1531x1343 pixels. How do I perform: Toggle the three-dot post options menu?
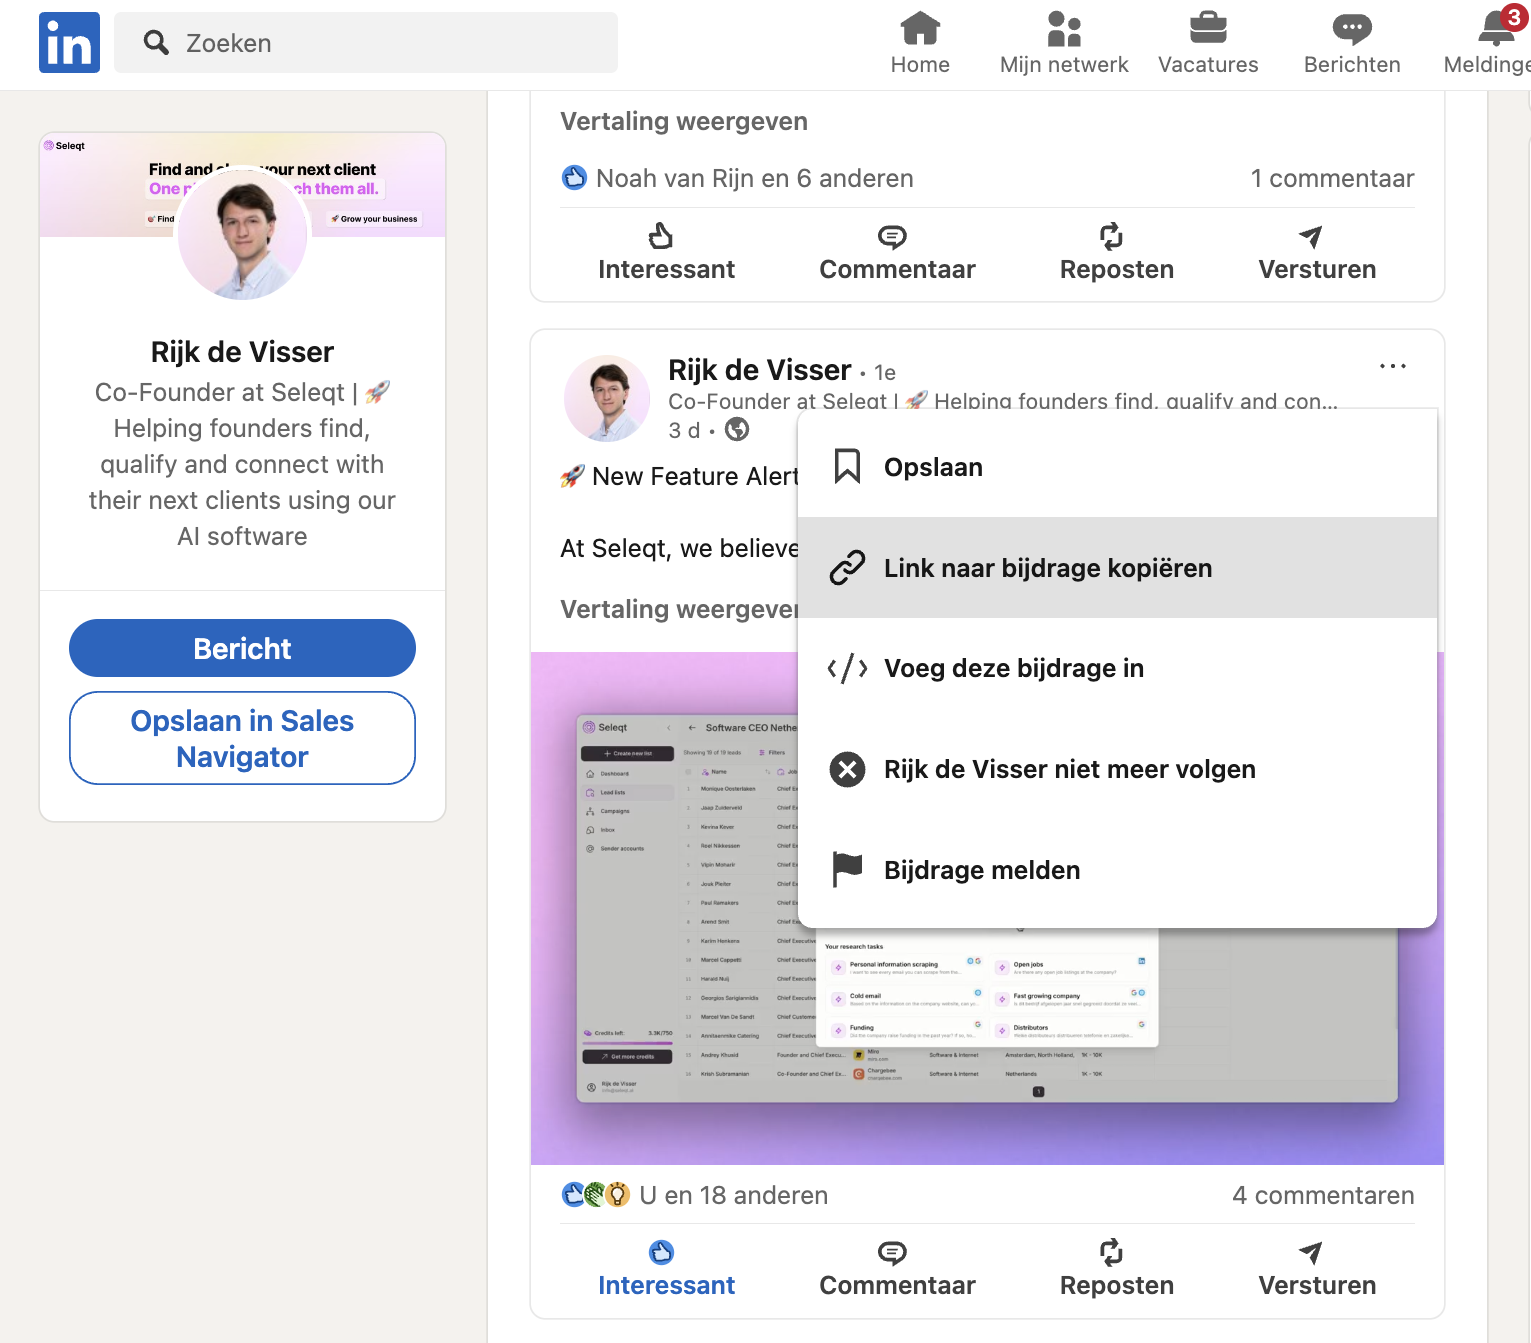click(x=1392, y=366)
